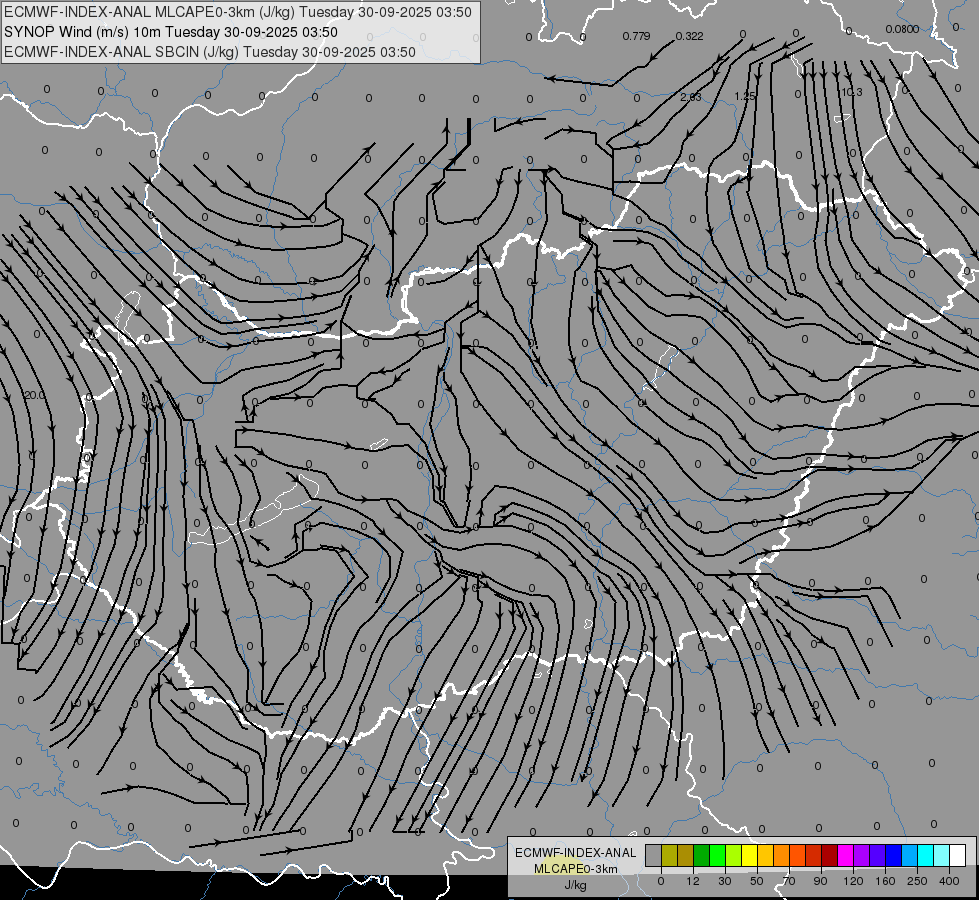Click the legend tick value '400'
The height and width of the screenshot is (900, 979).
949,881
